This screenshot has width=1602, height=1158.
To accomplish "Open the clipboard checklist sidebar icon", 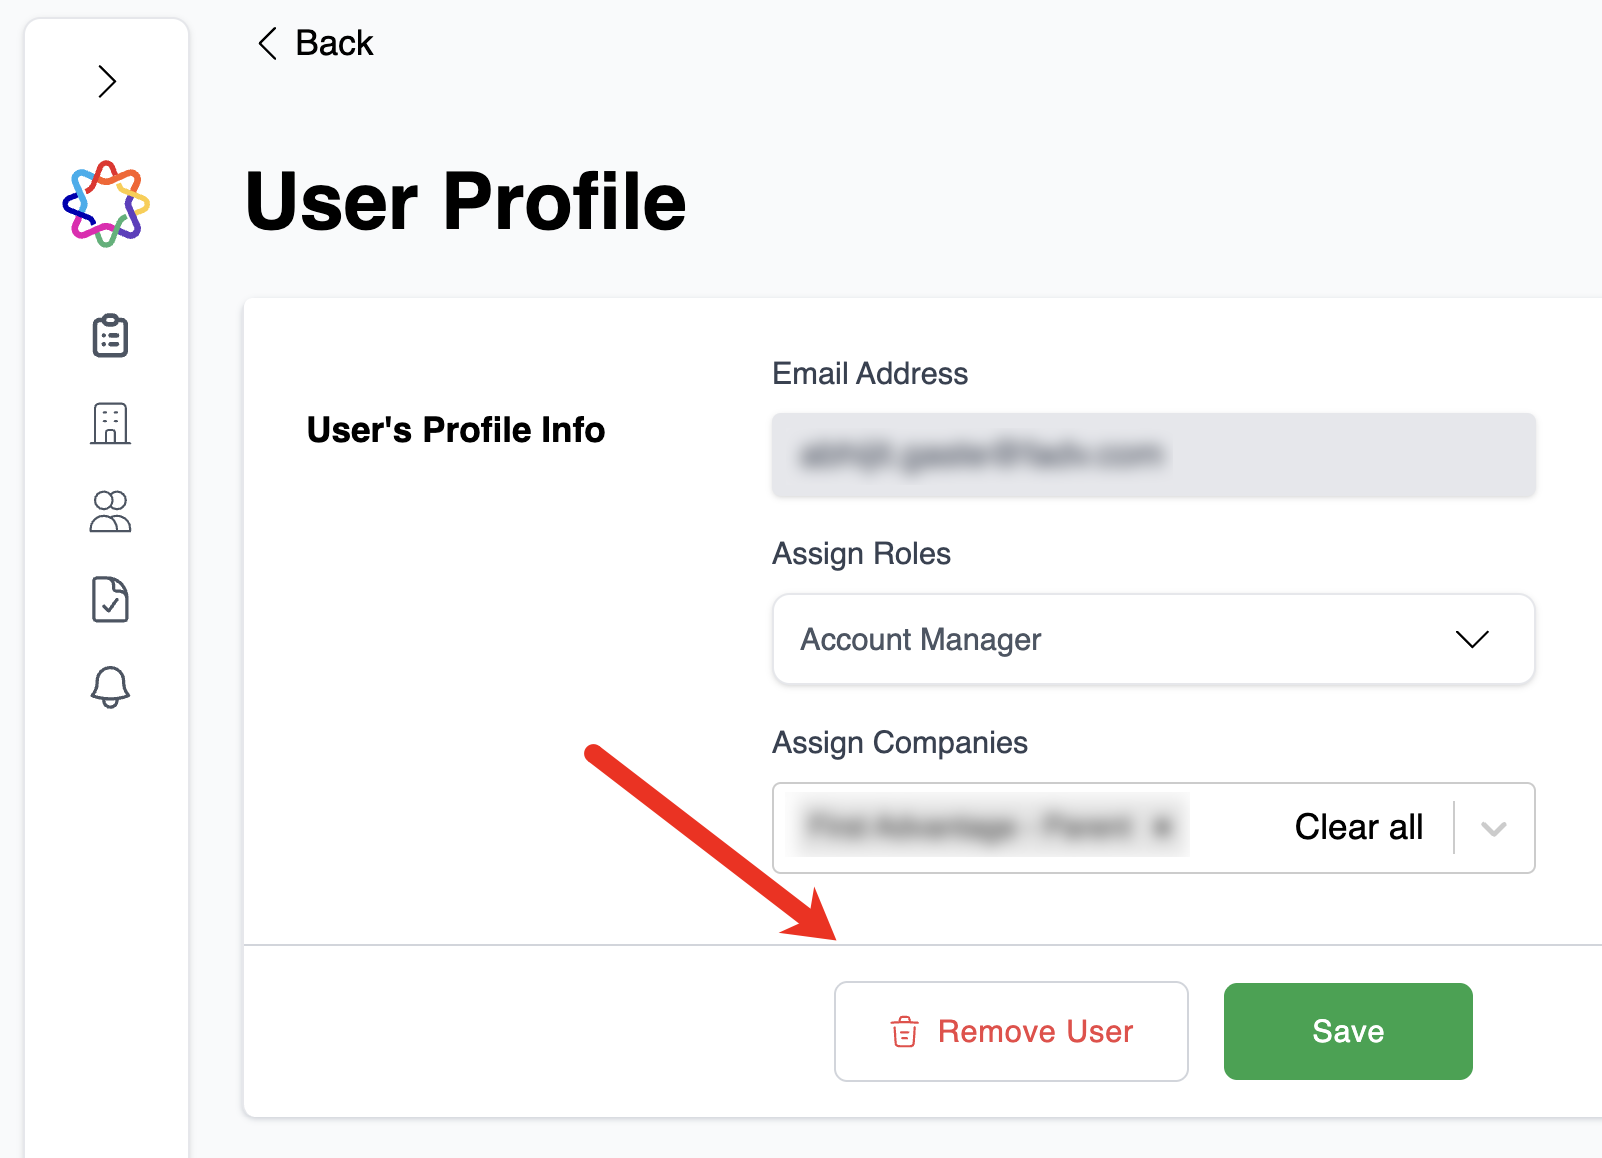I will click(110, 336).
